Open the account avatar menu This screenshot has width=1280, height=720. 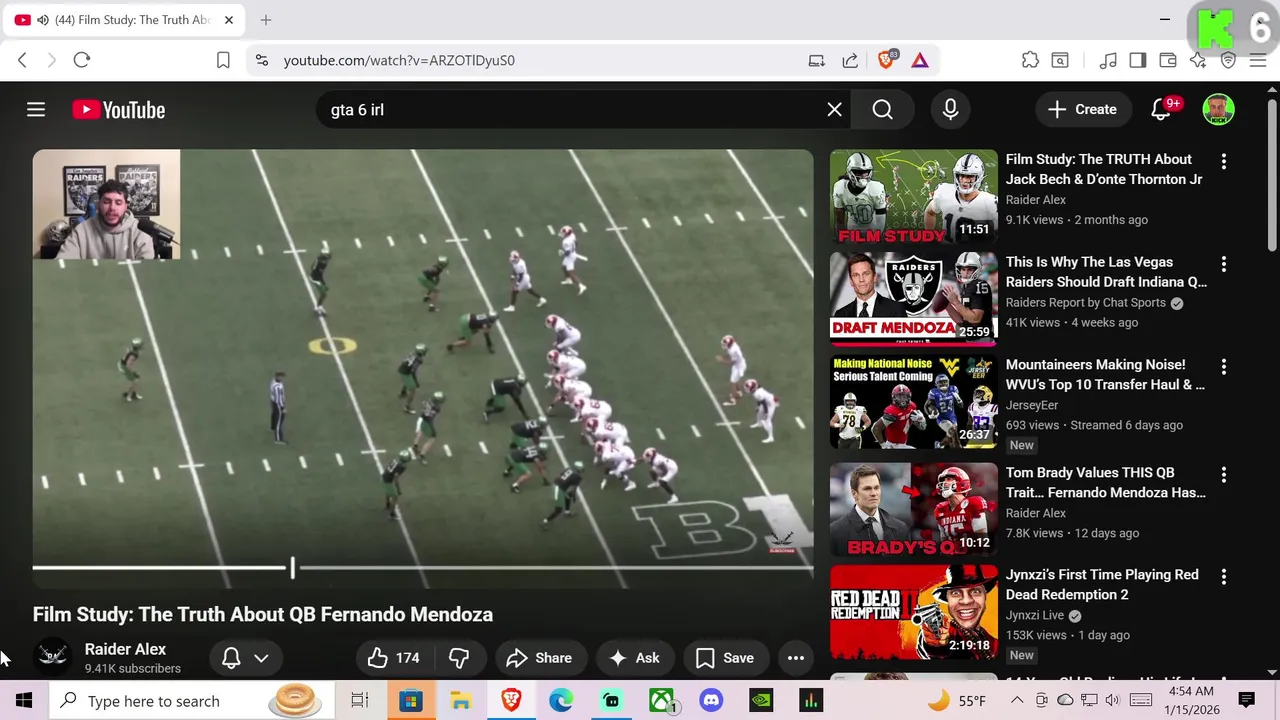[x=1218, y=110]
